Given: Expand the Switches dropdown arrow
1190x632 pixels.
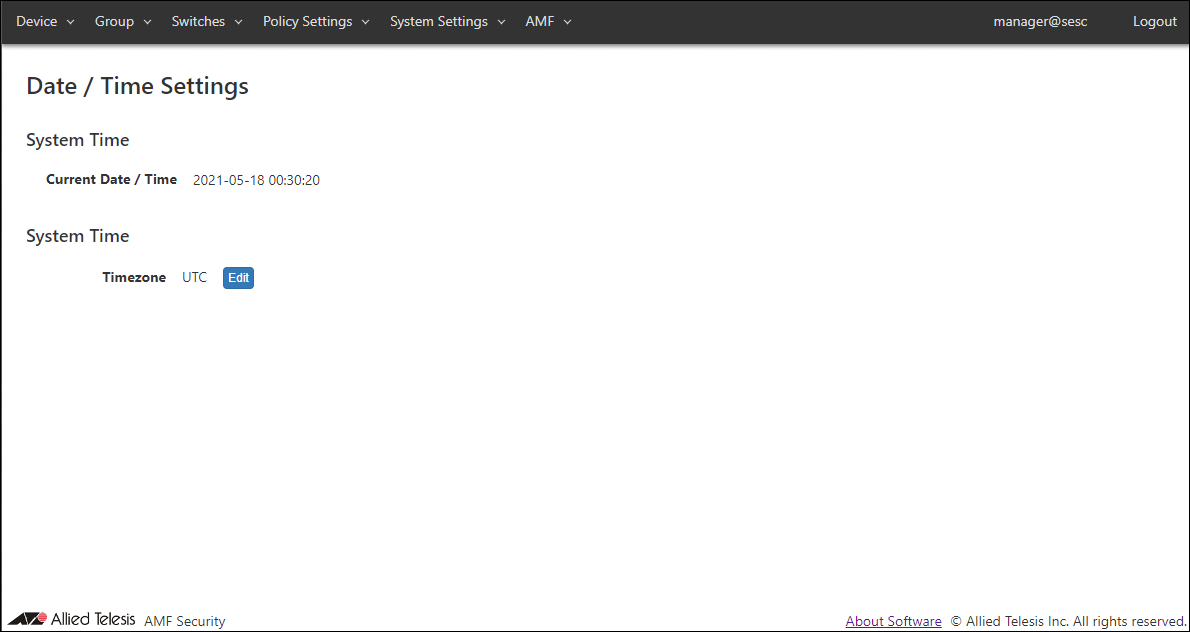Looking at the screenshot, I should click(239, 22).
